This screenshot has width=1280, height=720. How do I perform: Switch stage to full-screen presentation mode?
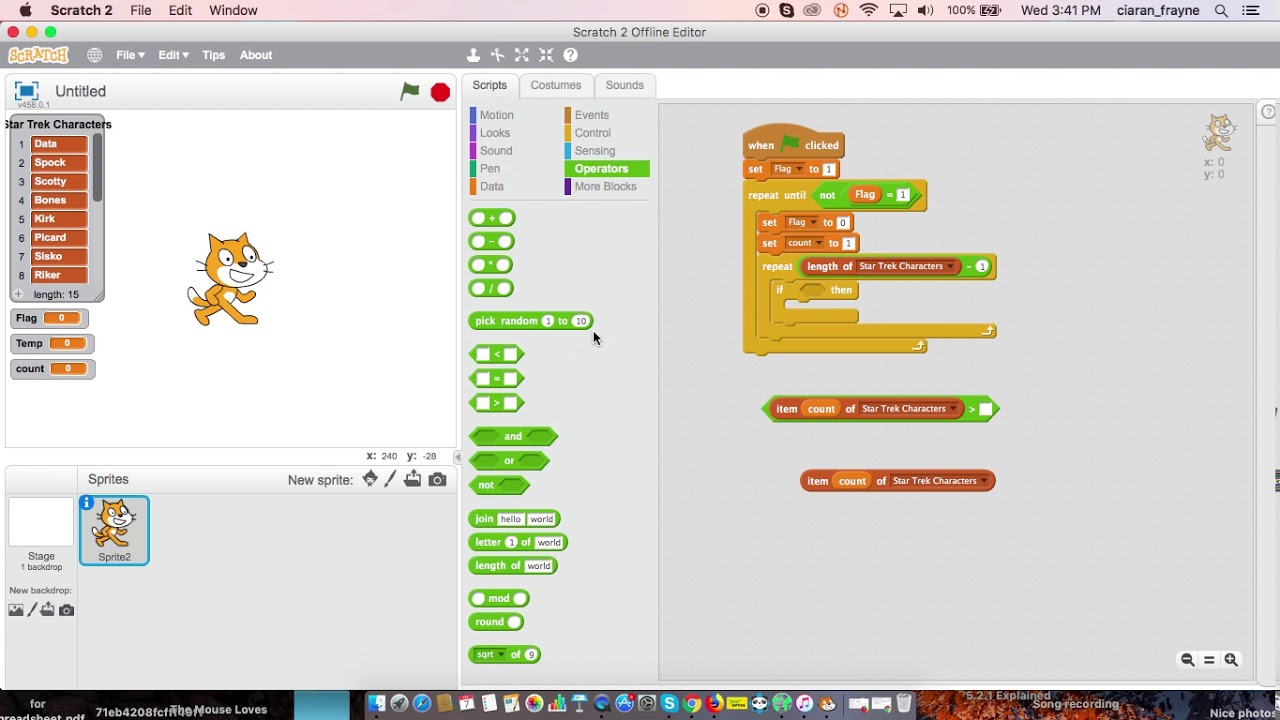coord(27,90)
